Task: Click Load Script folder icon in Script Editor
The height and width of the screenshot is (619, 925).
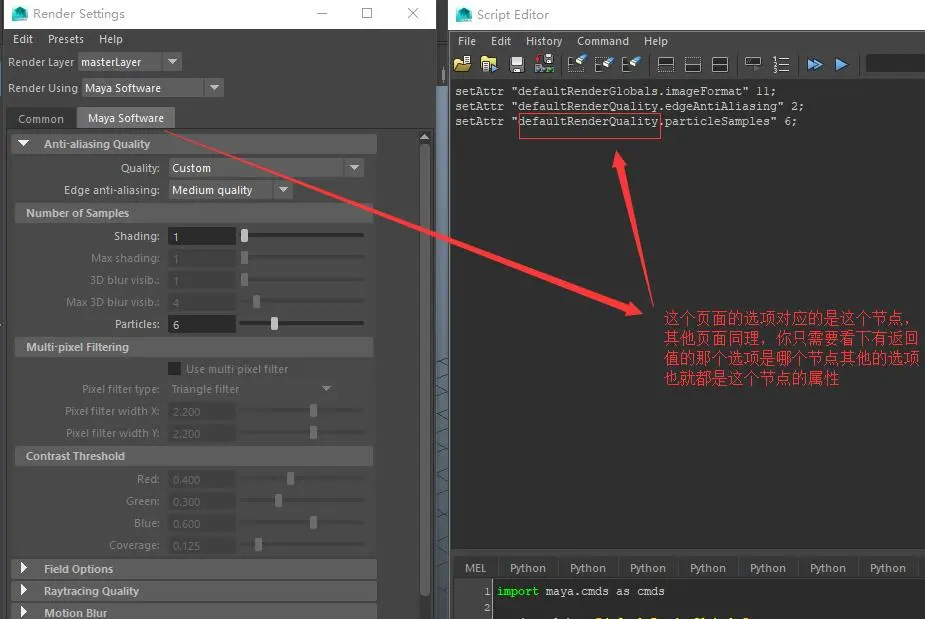Action: pos(462,64)
